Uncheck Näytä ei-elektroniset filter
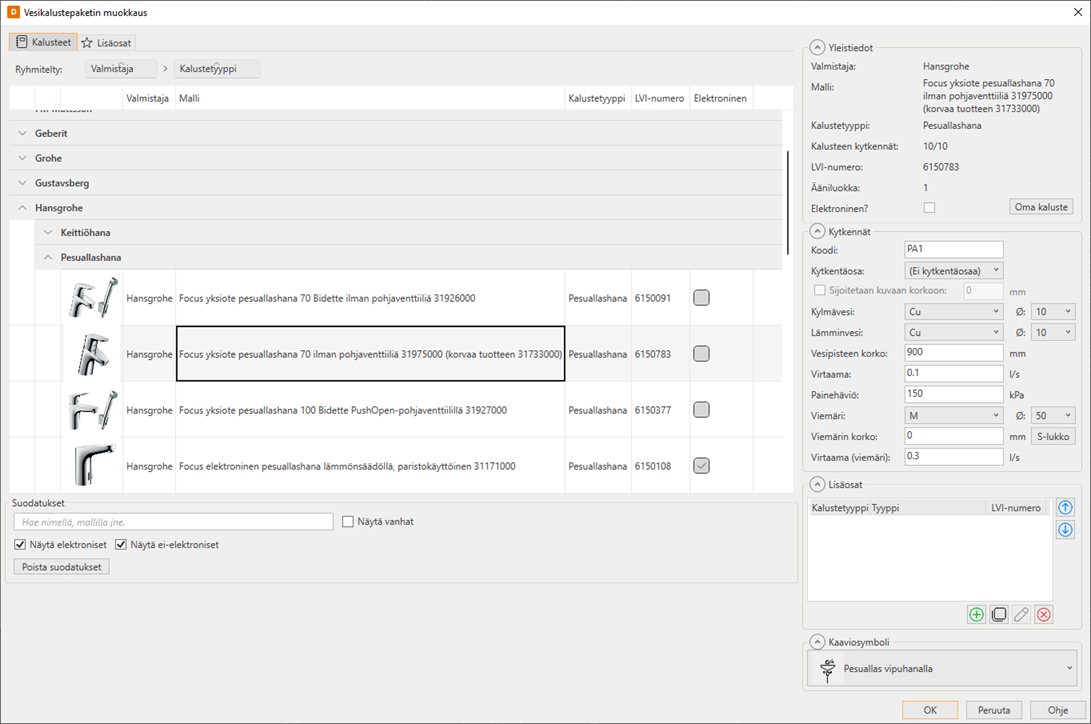 click(121, 545)
